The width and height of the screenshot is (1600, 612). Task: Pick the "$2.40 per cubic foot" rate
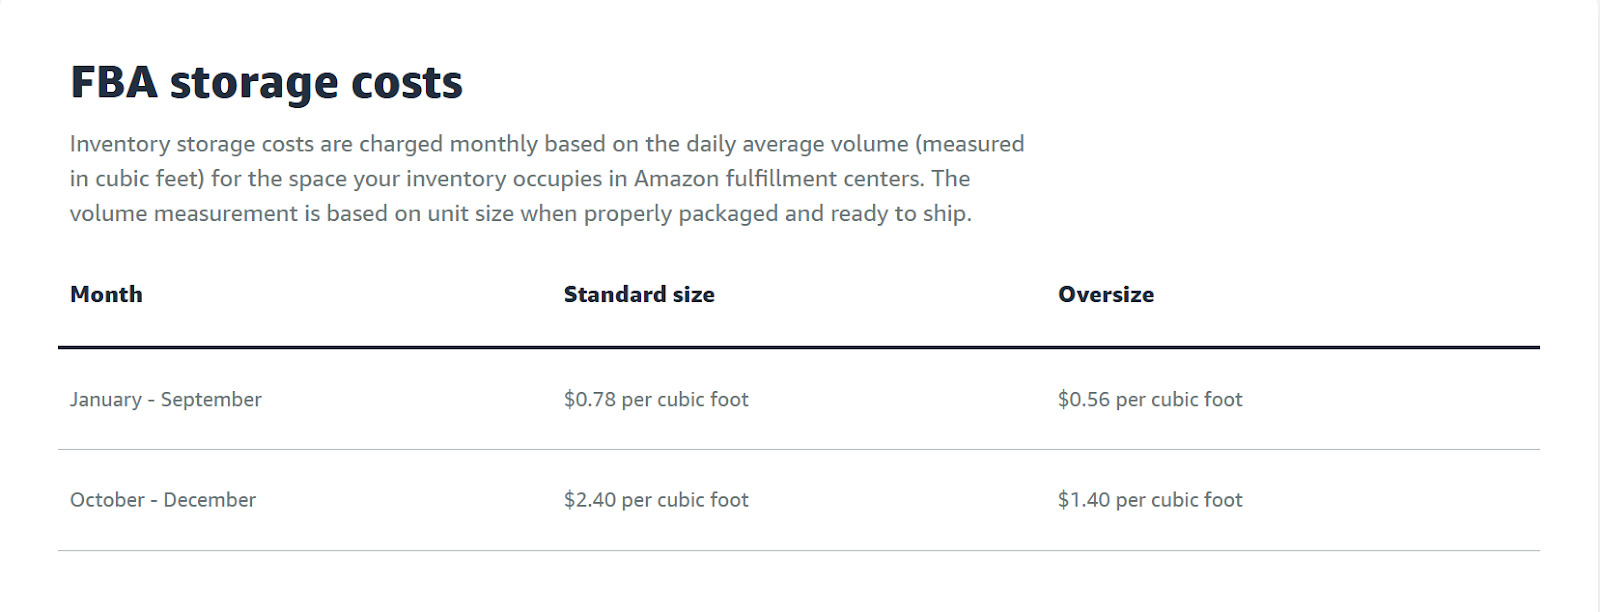(656, 500)
